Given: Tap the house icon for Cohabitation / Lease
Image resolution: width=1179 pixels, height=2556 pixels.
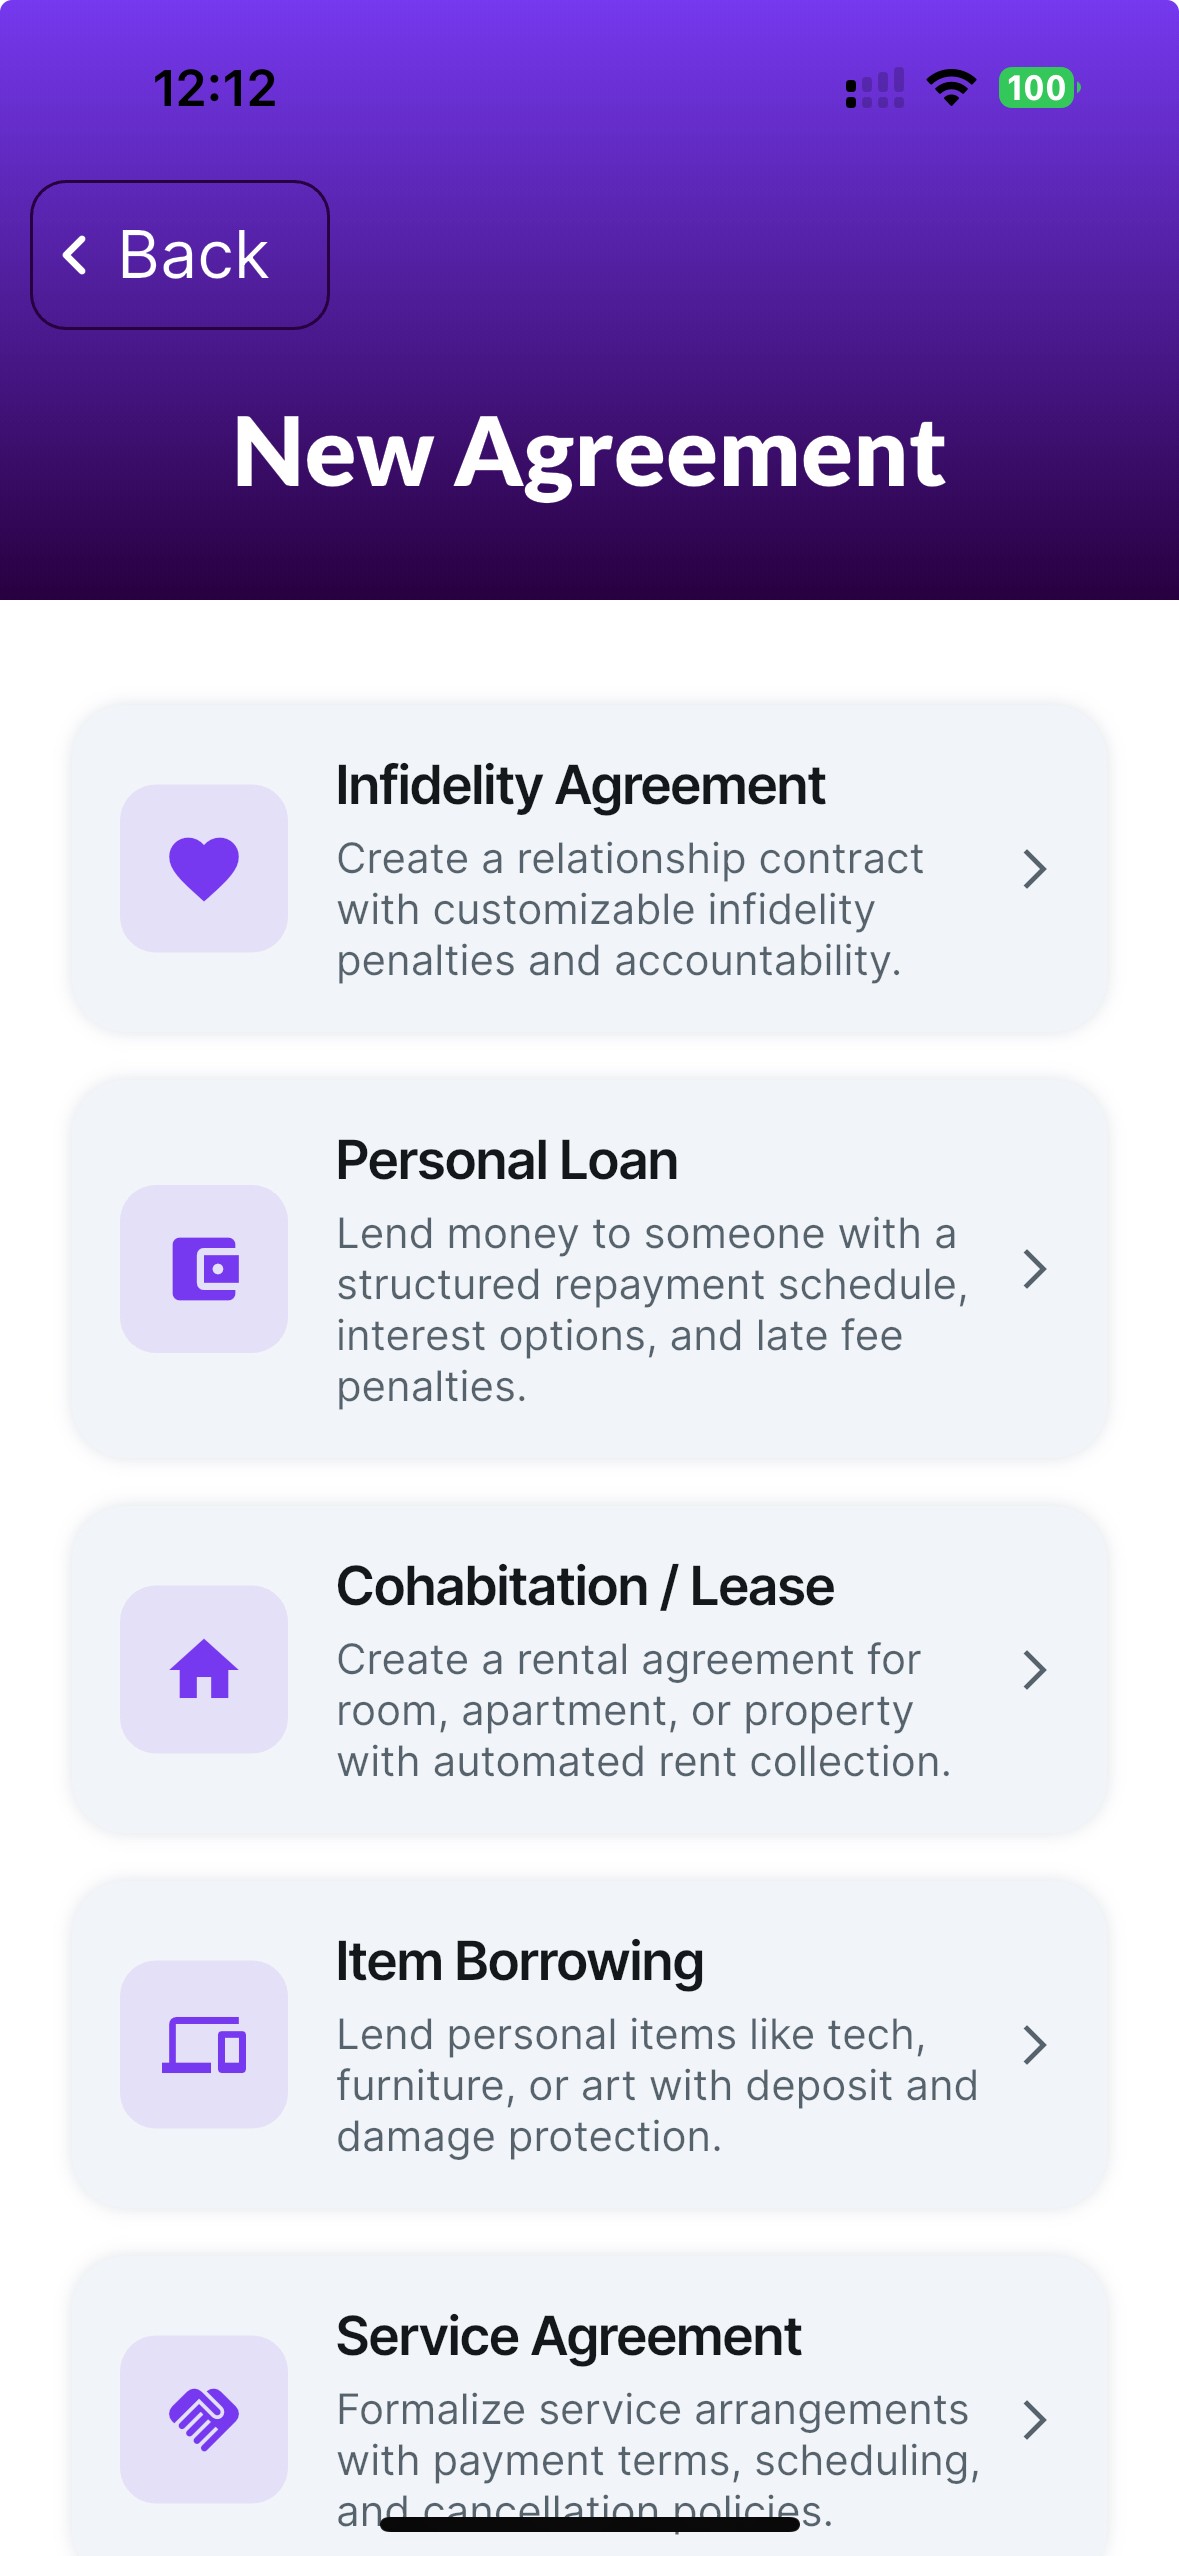Looking at the screenshot, I should point(204,1668).
